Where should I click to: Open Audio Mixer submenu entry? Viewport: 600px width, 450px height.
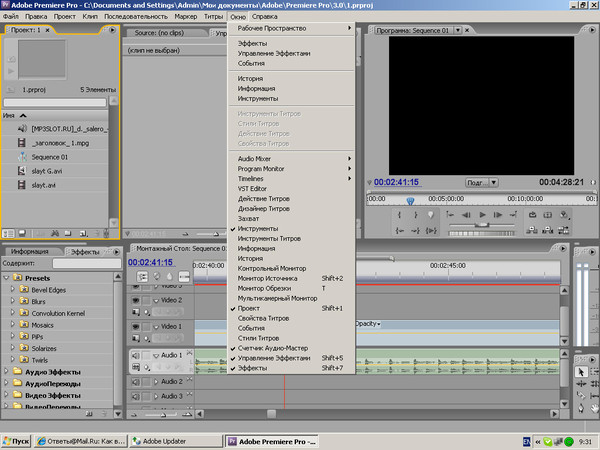[x=291, y=158]
